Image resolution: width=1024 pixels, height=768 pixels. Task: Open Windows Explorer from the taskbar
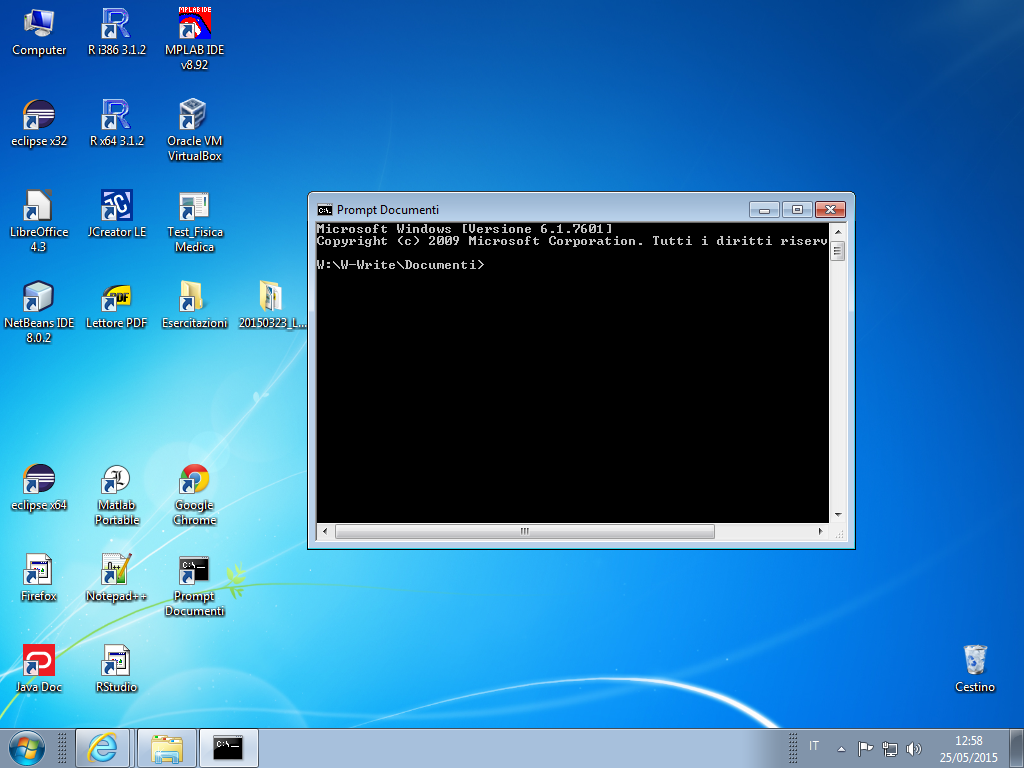click(x=166, y=748)
